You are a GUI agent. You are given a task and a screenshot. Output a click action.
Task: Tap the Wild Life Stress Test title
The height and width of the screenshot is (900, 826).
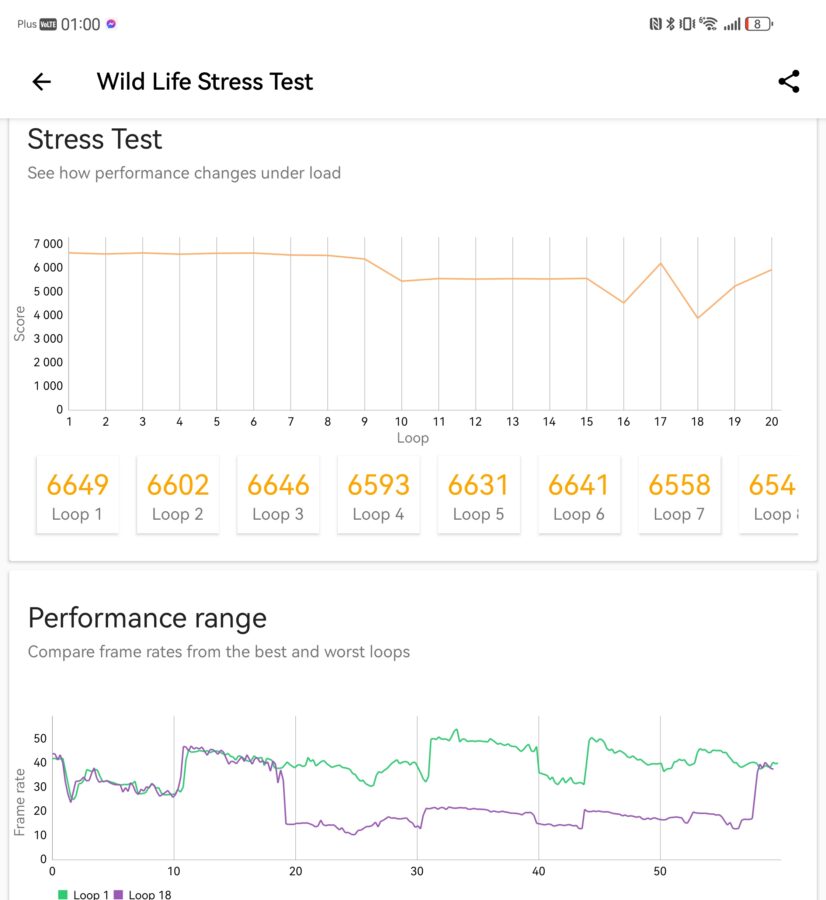point(205,82)
